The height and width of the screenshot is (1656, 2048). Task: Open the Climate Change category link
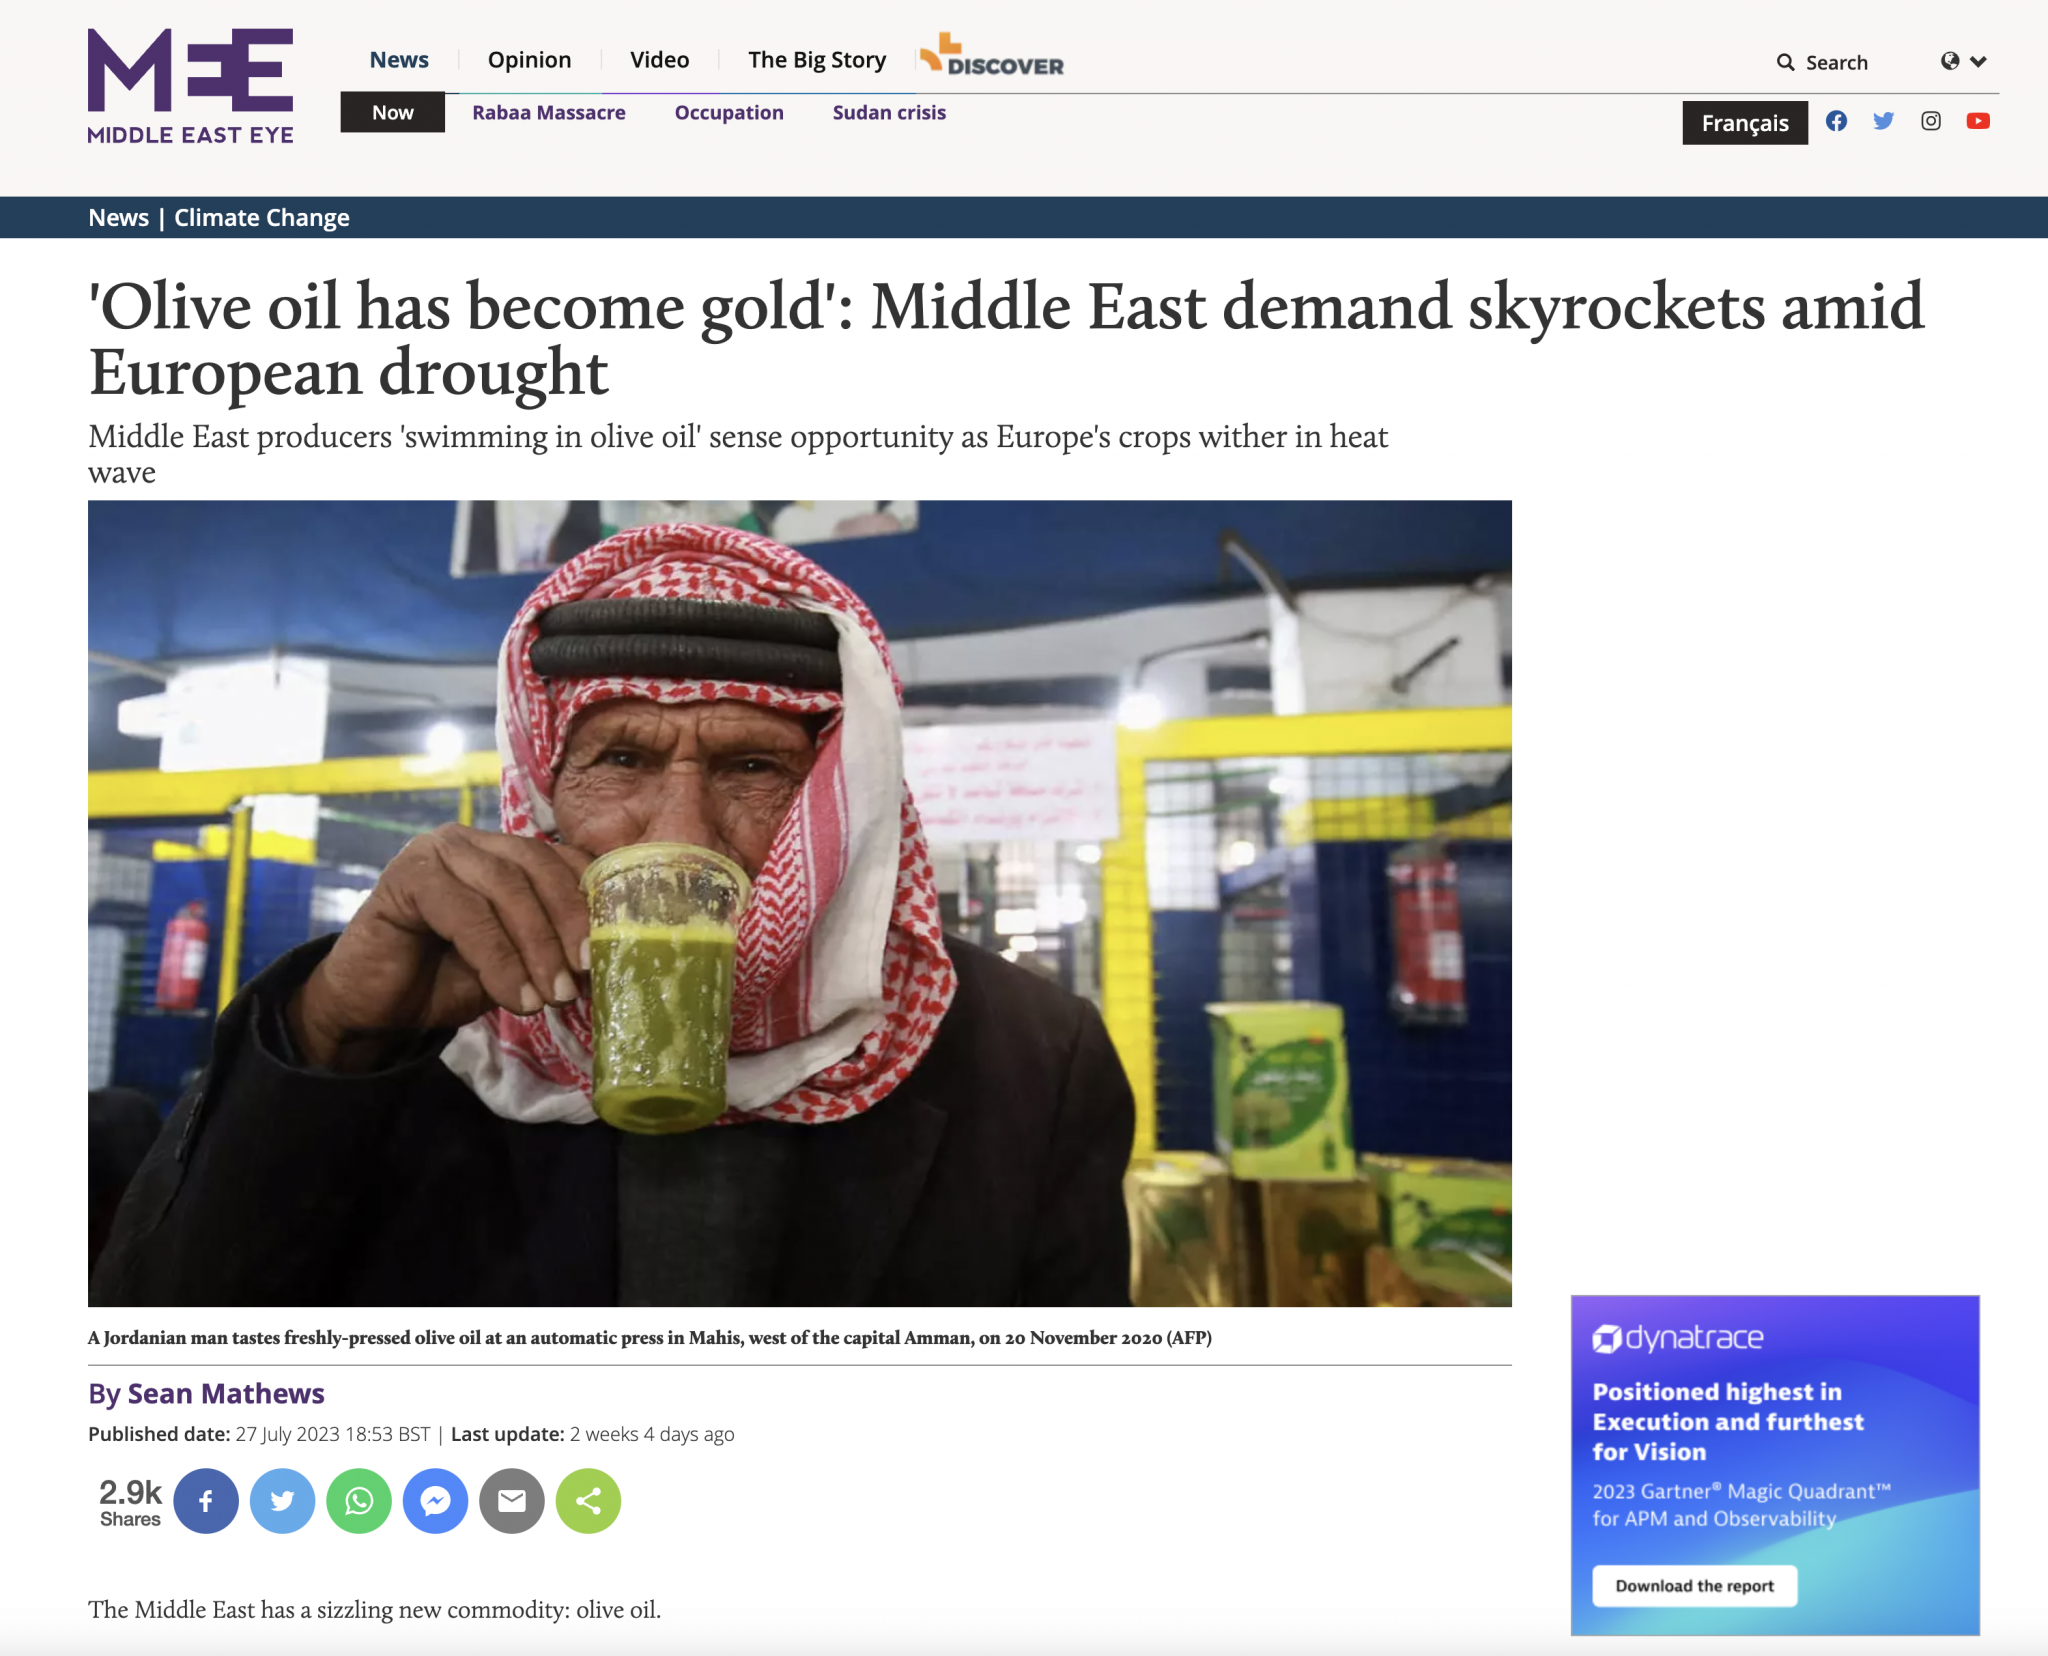[x=262, y=217]
